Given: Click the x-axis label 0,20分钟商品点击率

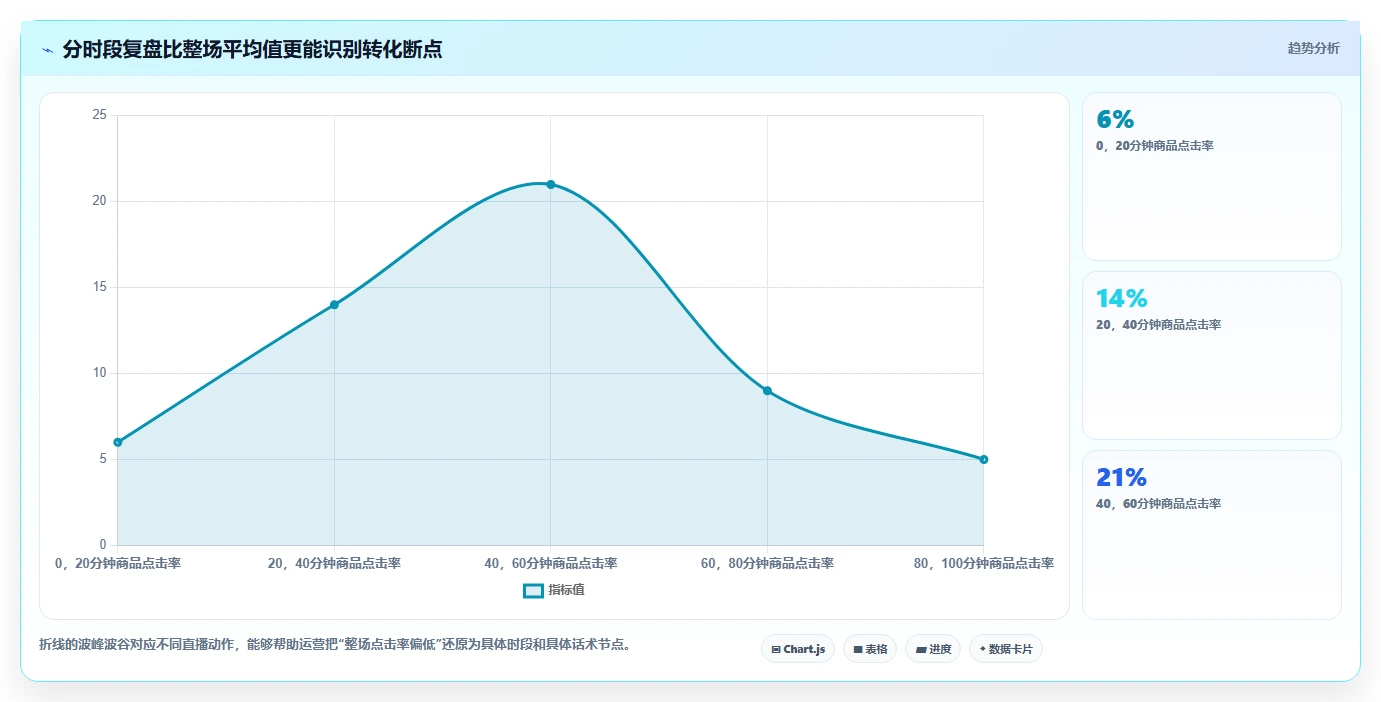Looking at the screenshot, I should (118, 564).
